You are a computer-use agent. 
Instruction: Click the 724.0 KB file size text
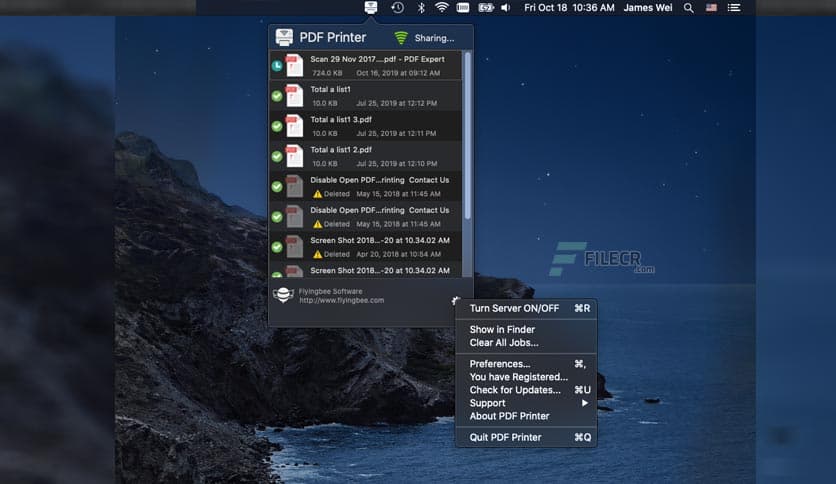[327, 73]
